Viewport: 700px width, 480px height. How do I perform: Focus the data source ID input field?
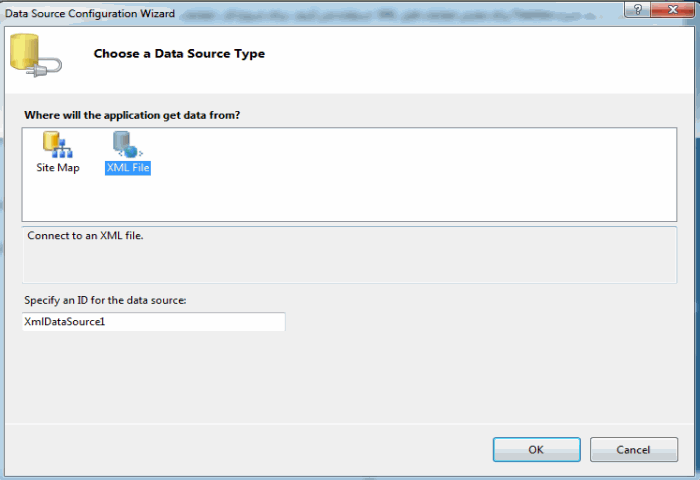coord(154,322)
